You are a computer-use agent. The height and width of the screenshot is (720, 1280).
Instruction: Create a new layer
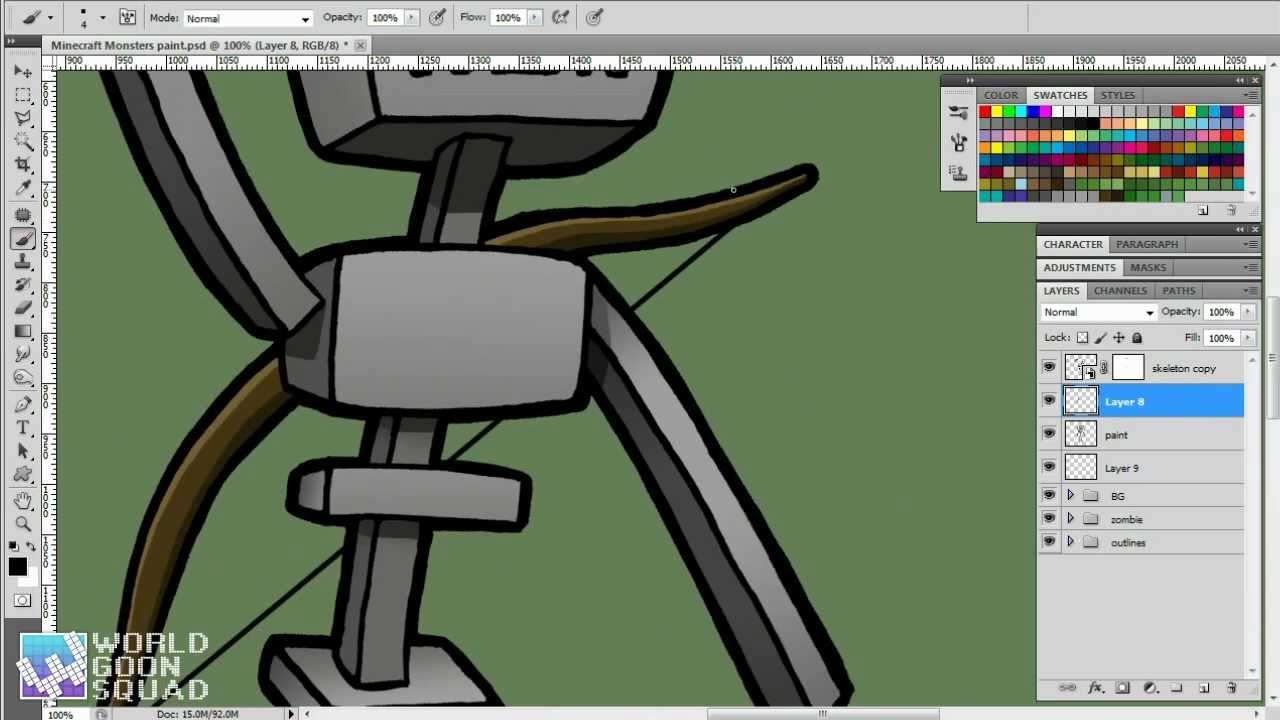[x=1204, y=688]
